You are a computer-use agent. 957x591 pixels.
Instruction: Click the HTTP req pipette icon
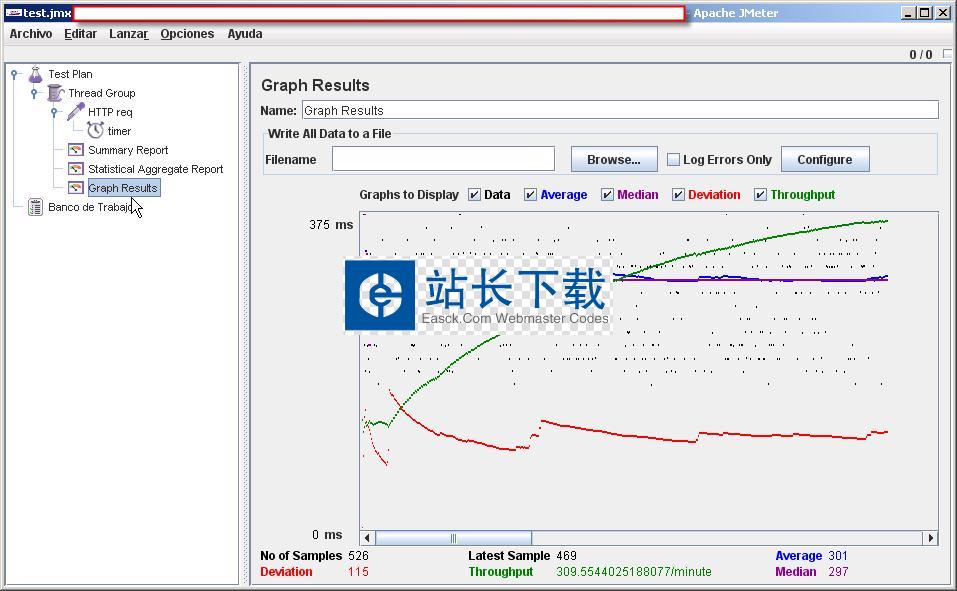(x=75, y=112)
